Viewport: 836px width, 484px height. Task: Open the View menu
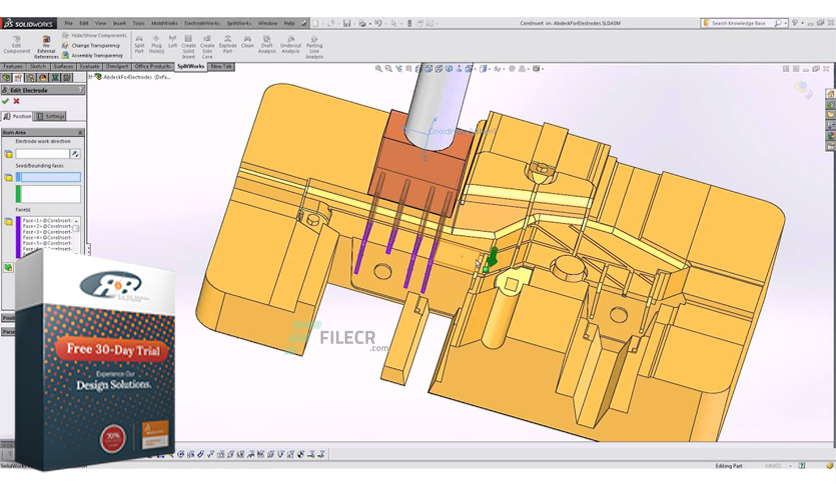point(100,23)
